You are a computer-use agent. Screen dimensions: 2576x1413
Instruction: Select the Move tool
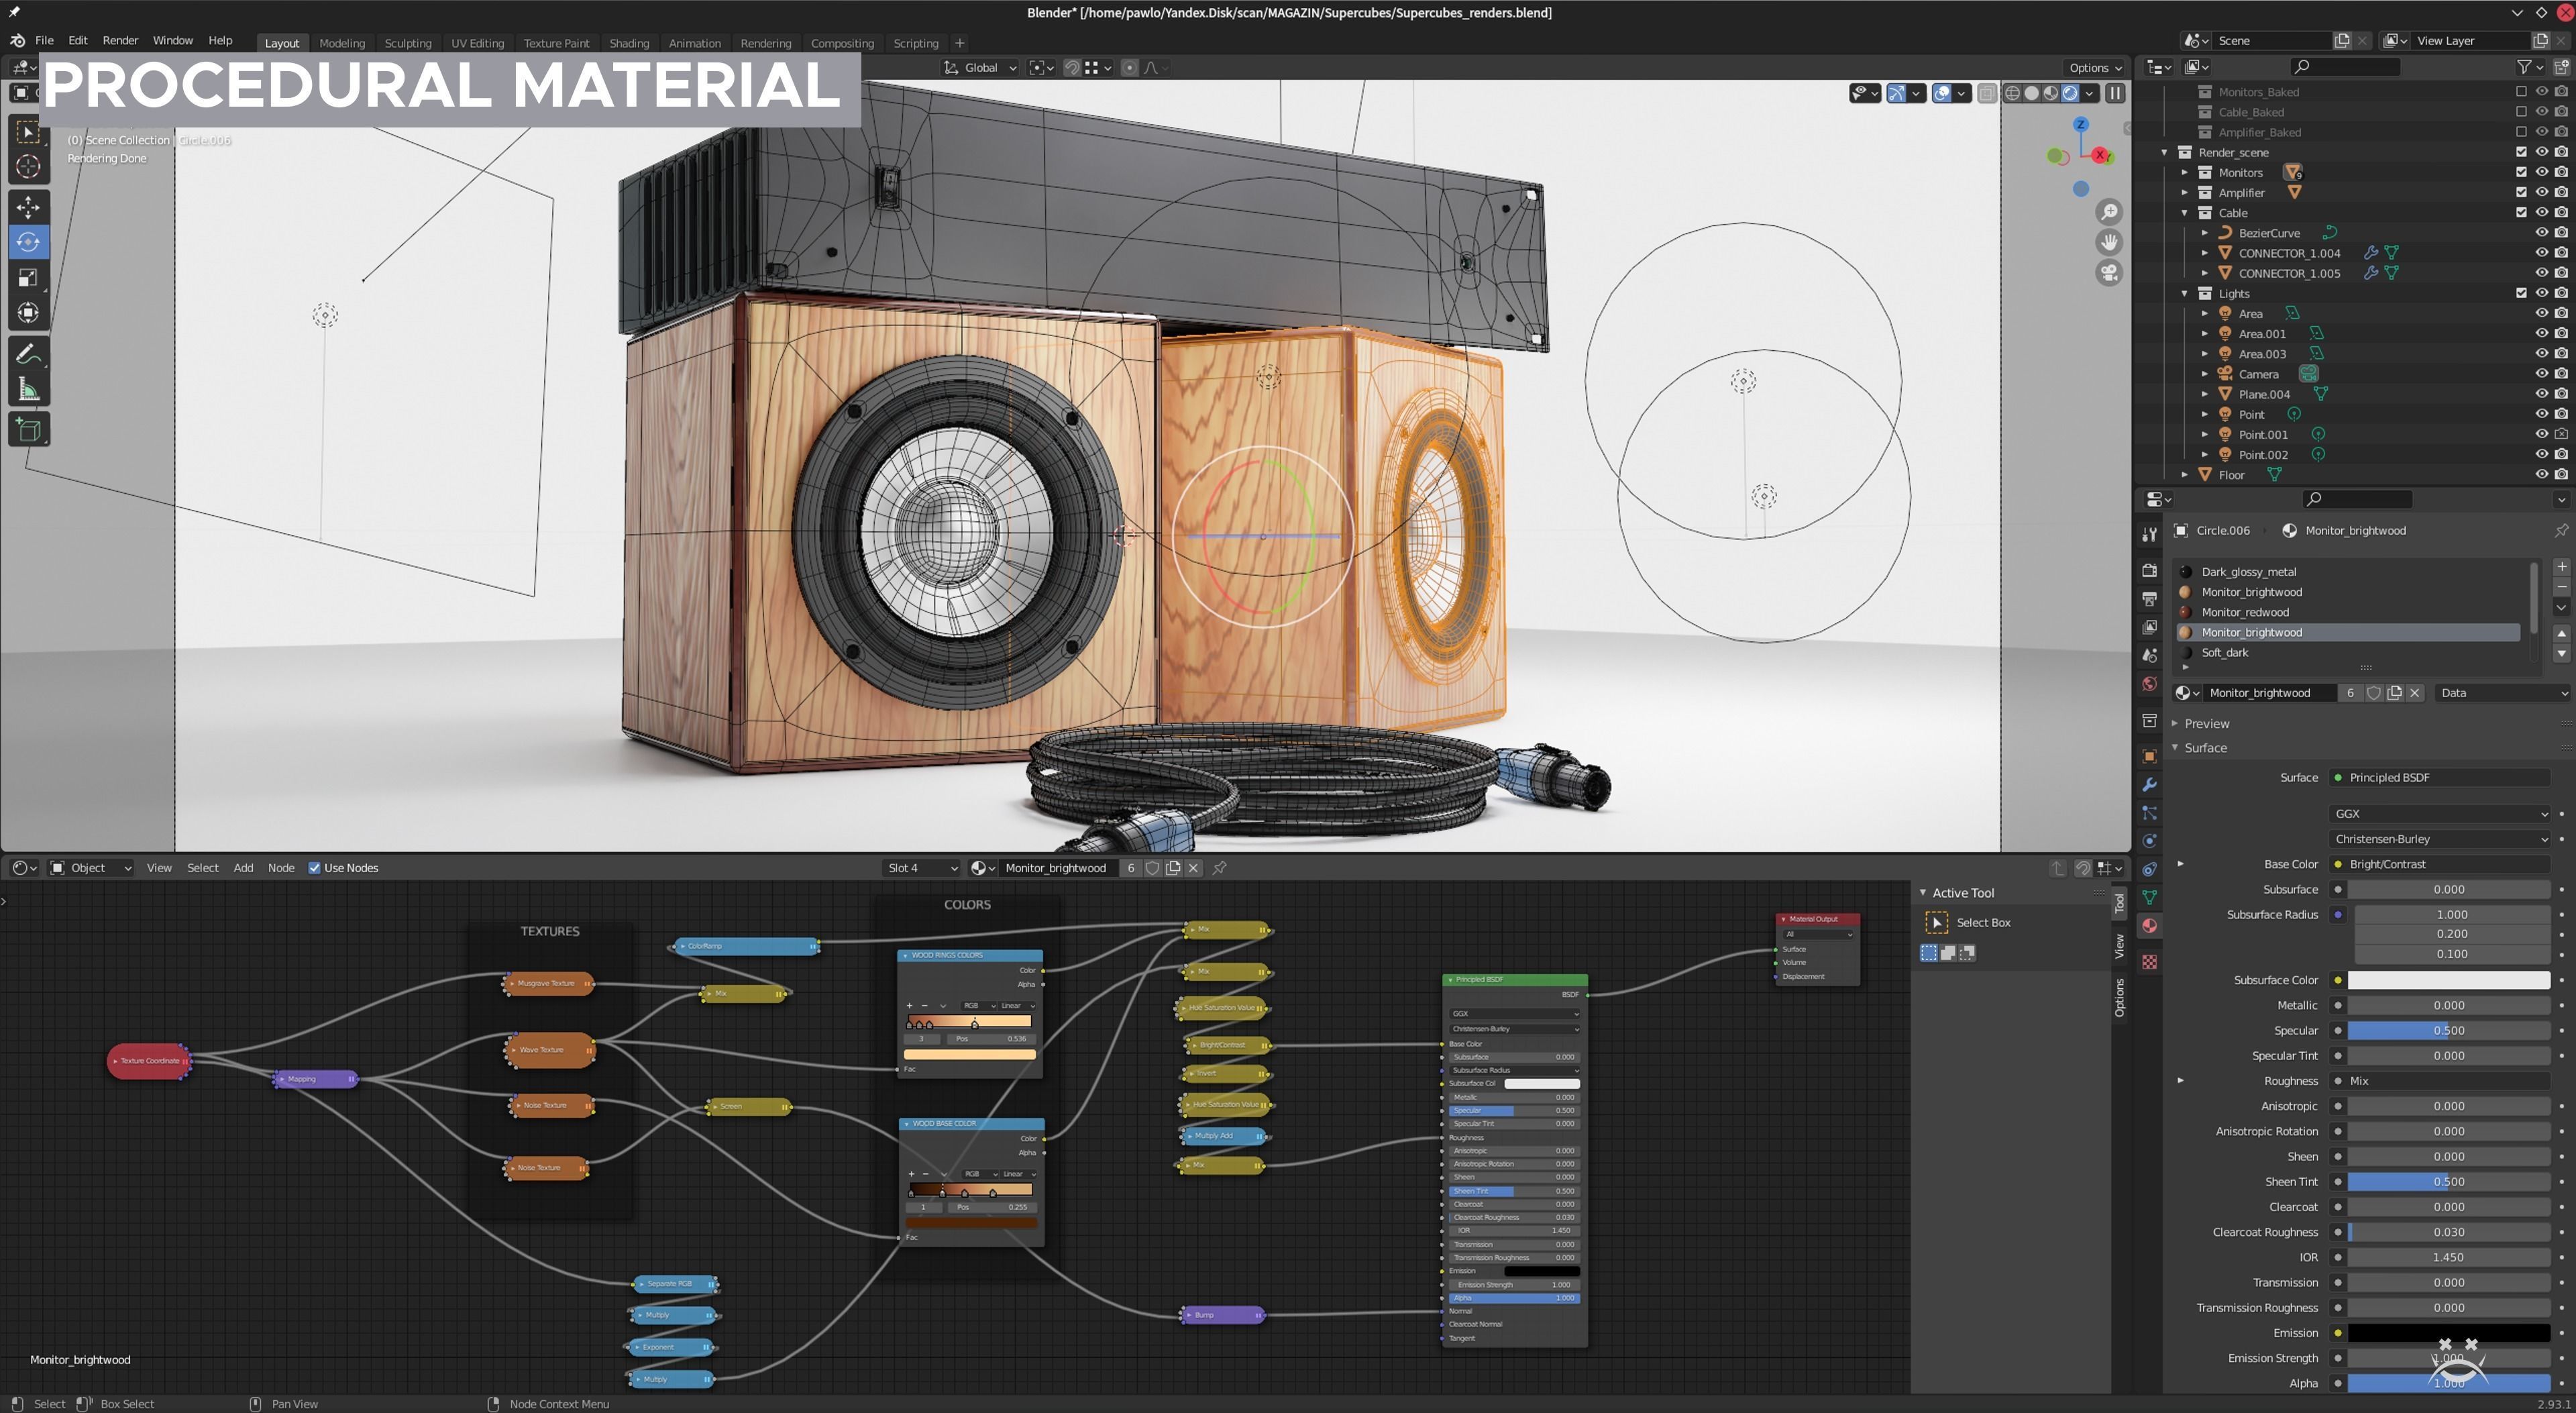[x=28, y=207]
